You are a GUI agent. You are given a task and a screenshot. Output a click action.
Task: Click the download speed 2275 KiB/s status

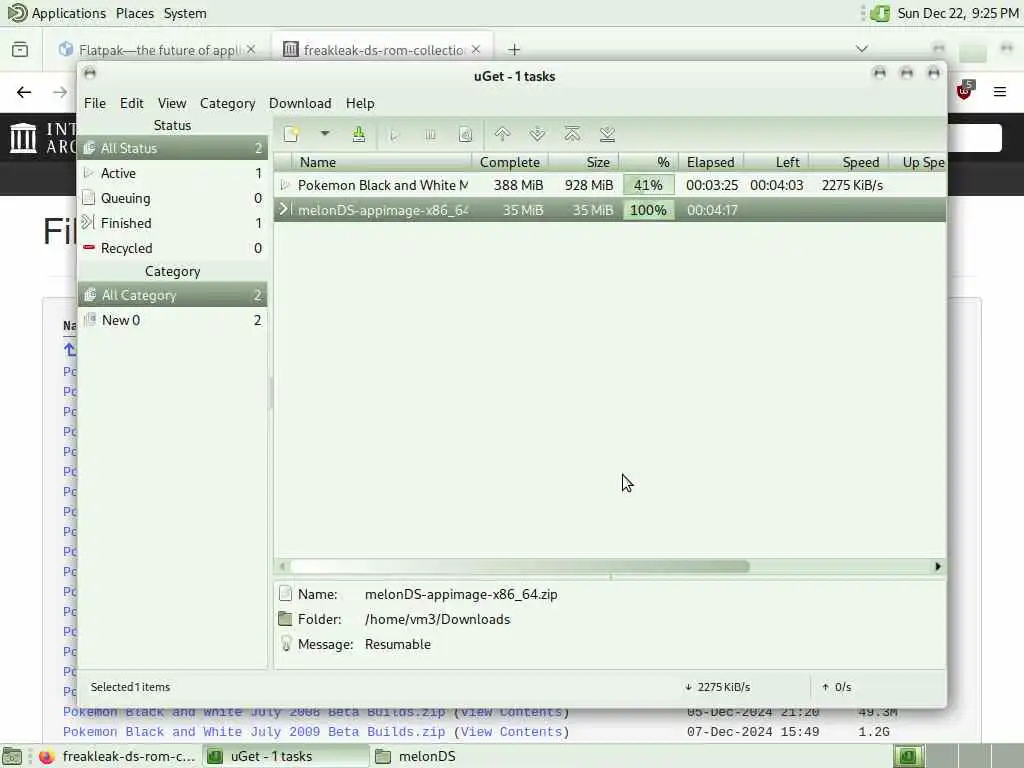(x=718, y=687)
